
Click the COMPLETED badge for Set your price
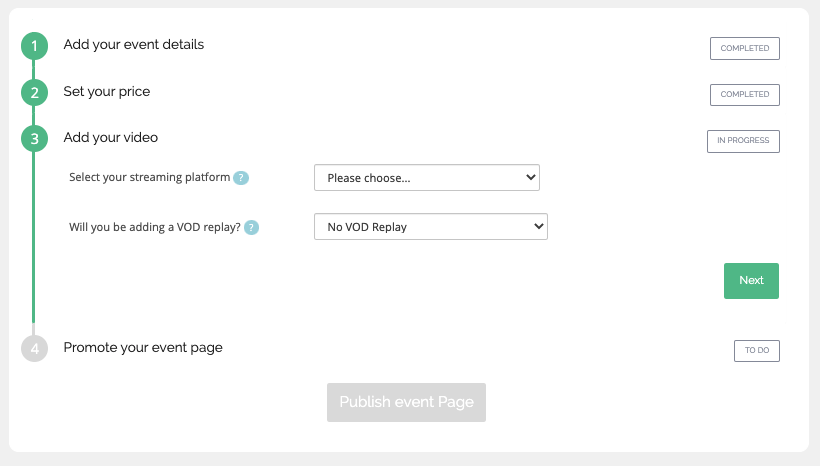pyautogui.click(x=745, y=95)
